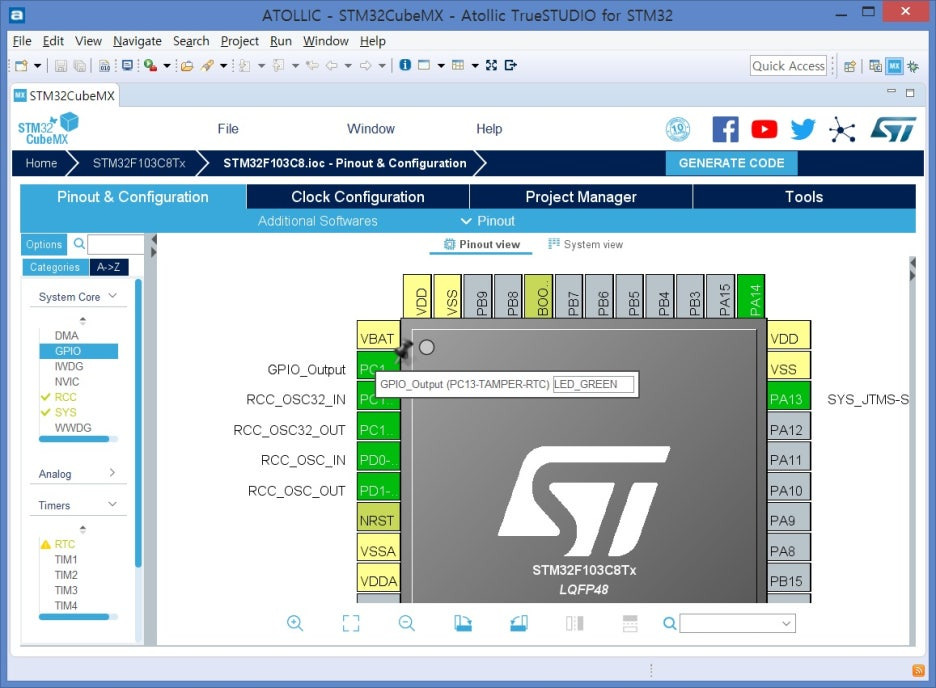Switch to the debug bug perspective icon
Viewport: 936px width, 688px height.
point(913,66)
